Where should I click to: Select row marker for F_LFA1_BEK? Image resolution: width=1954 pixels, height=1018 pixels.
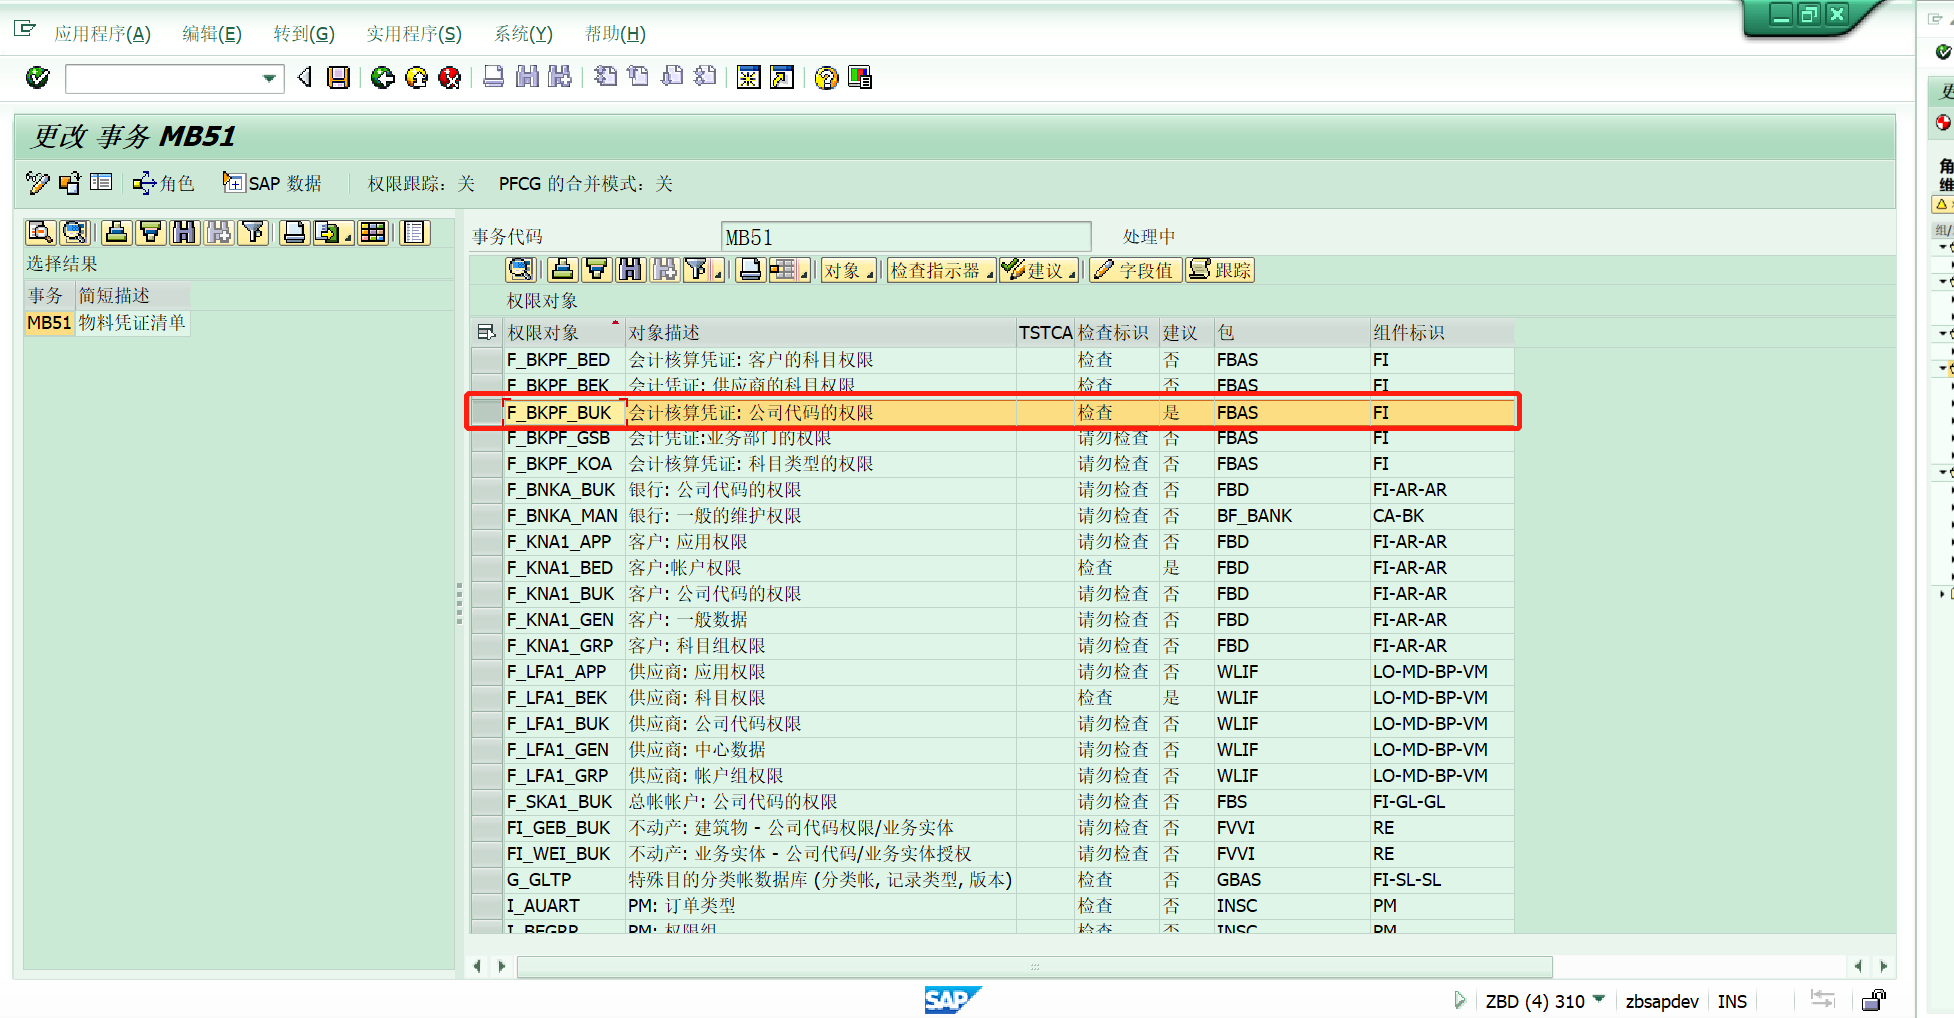(x=487, y=698)
